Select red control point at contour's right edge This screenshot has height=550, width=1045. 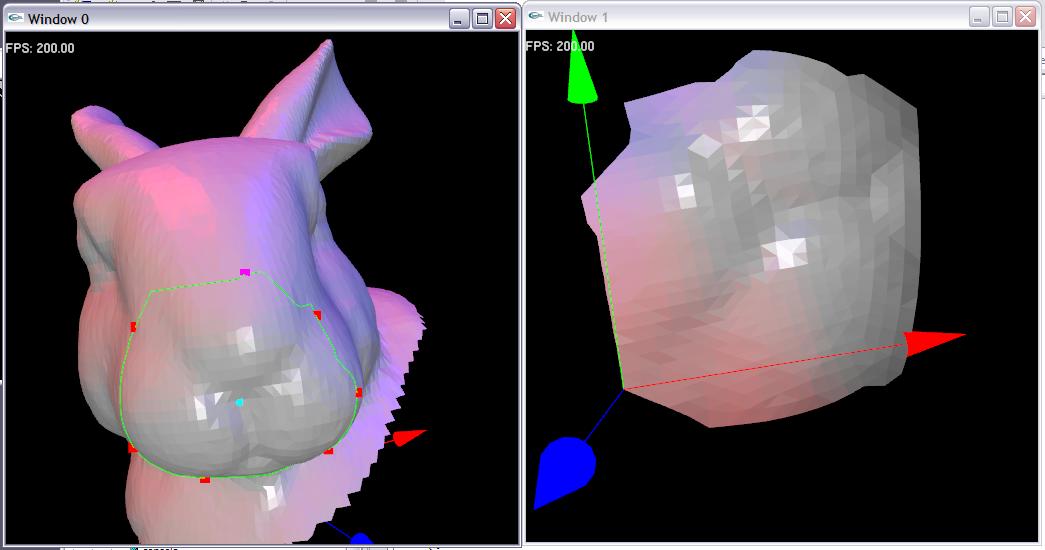tap(359, 393)
